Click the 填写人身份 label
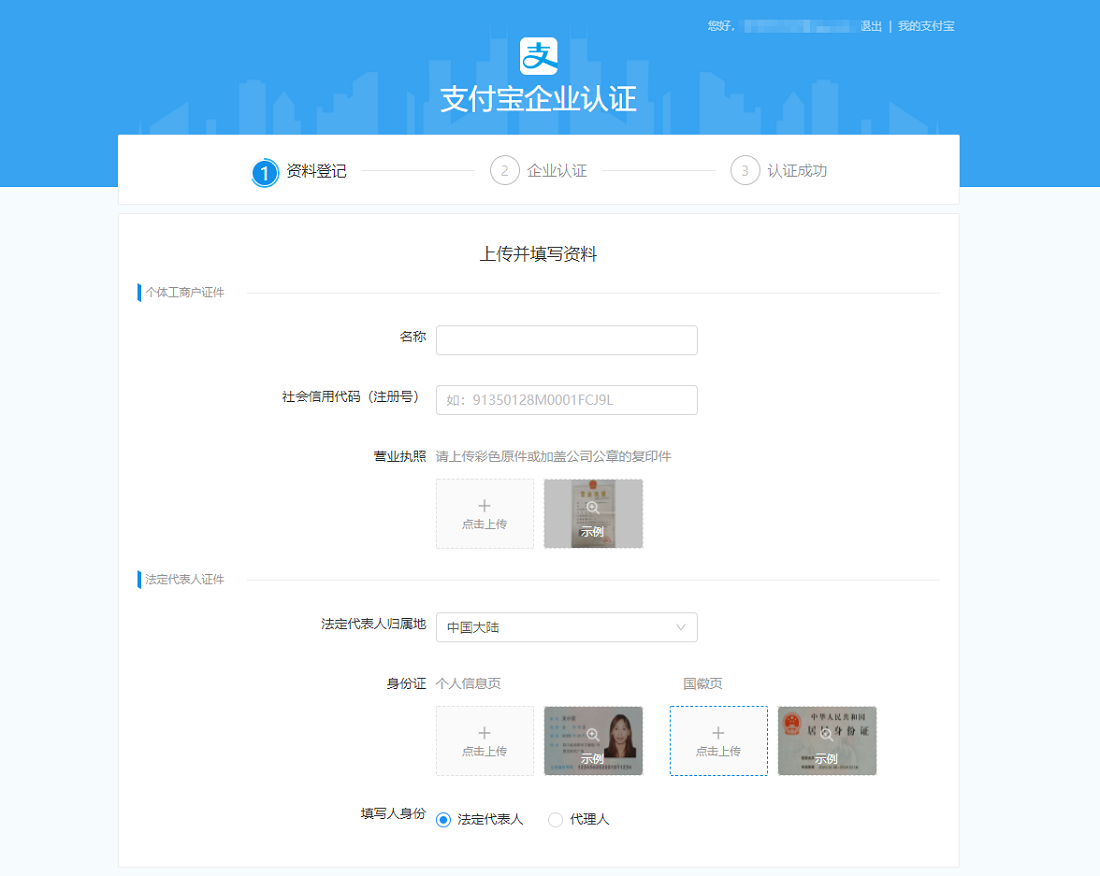This screenshot has width=1100, height=876. click(x=394, y=814)
